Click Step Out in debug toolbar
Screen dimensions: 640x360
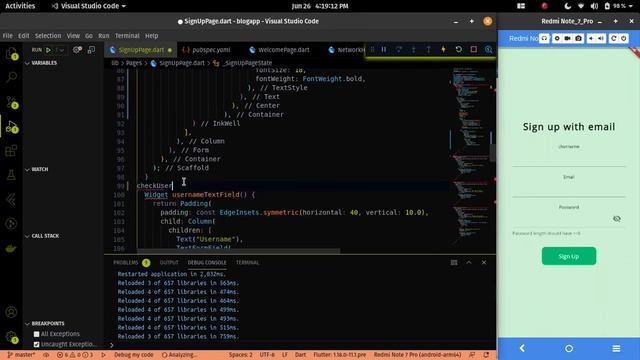[428, 49]
